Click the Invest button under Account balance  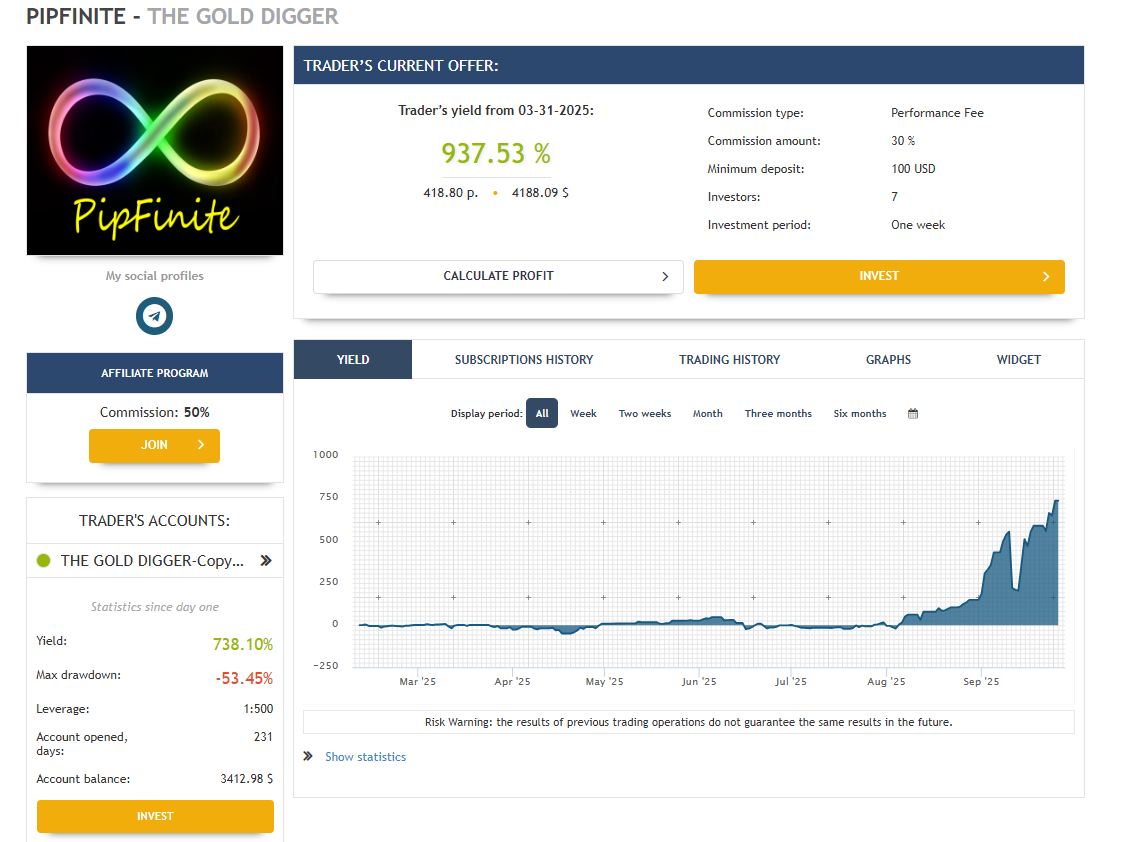(x=155, y=816)
